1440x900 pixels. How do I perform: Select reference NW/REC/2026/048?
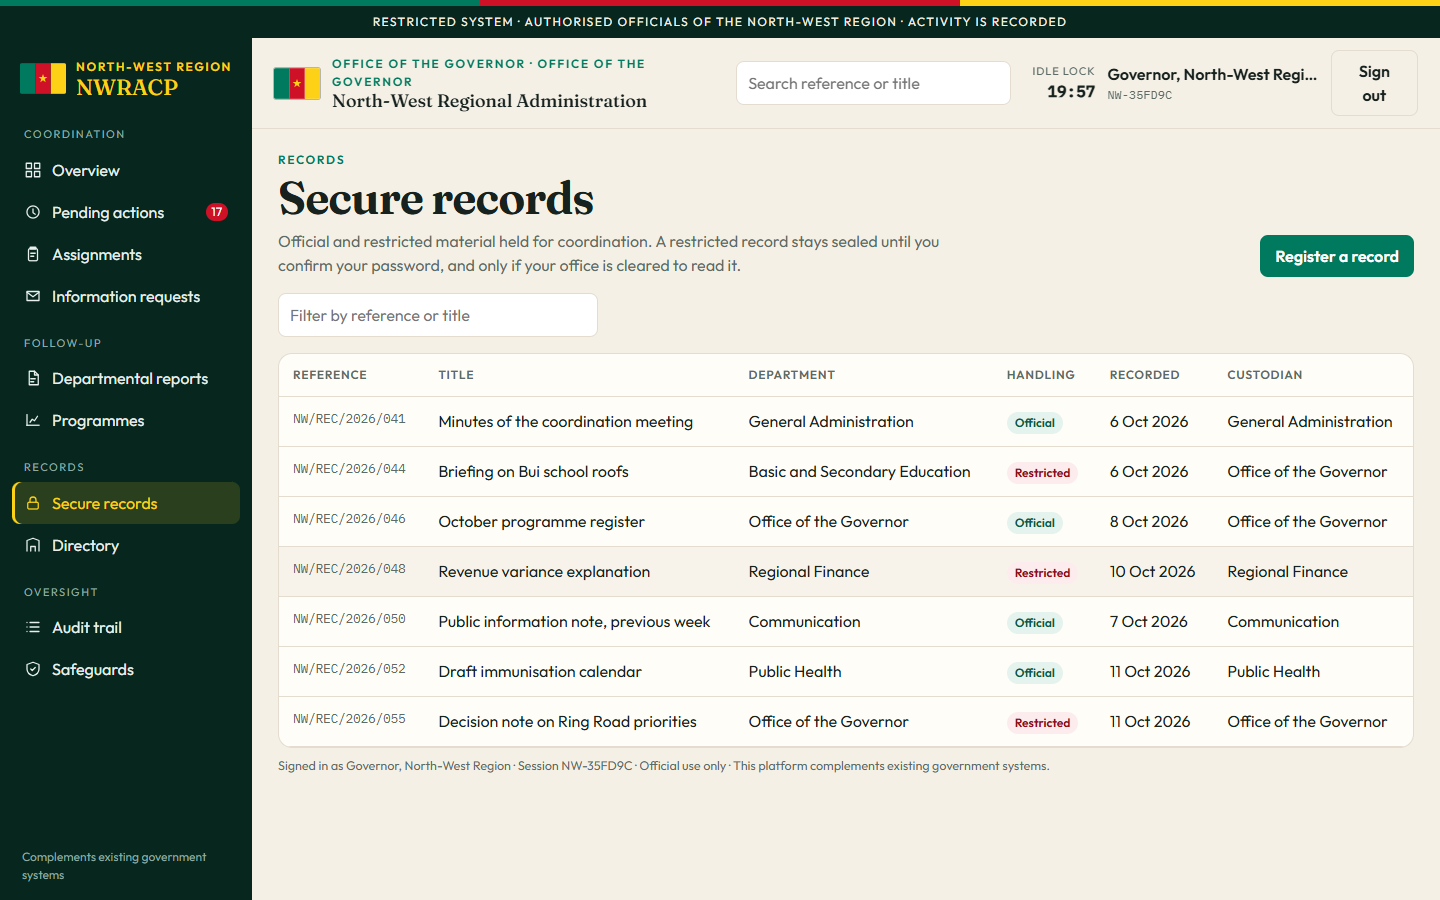tap(349, 569)
